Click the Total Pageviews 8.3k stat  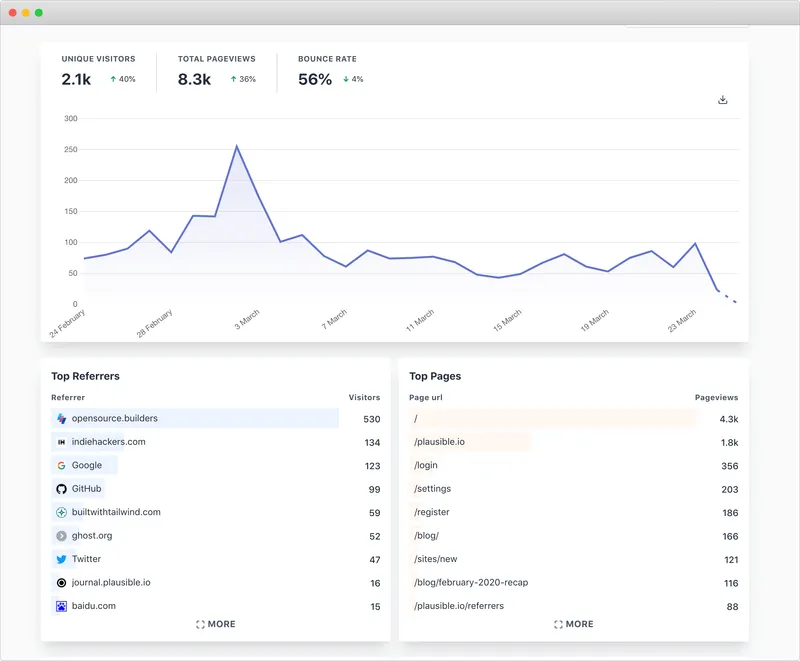click(x=194, y=80)
